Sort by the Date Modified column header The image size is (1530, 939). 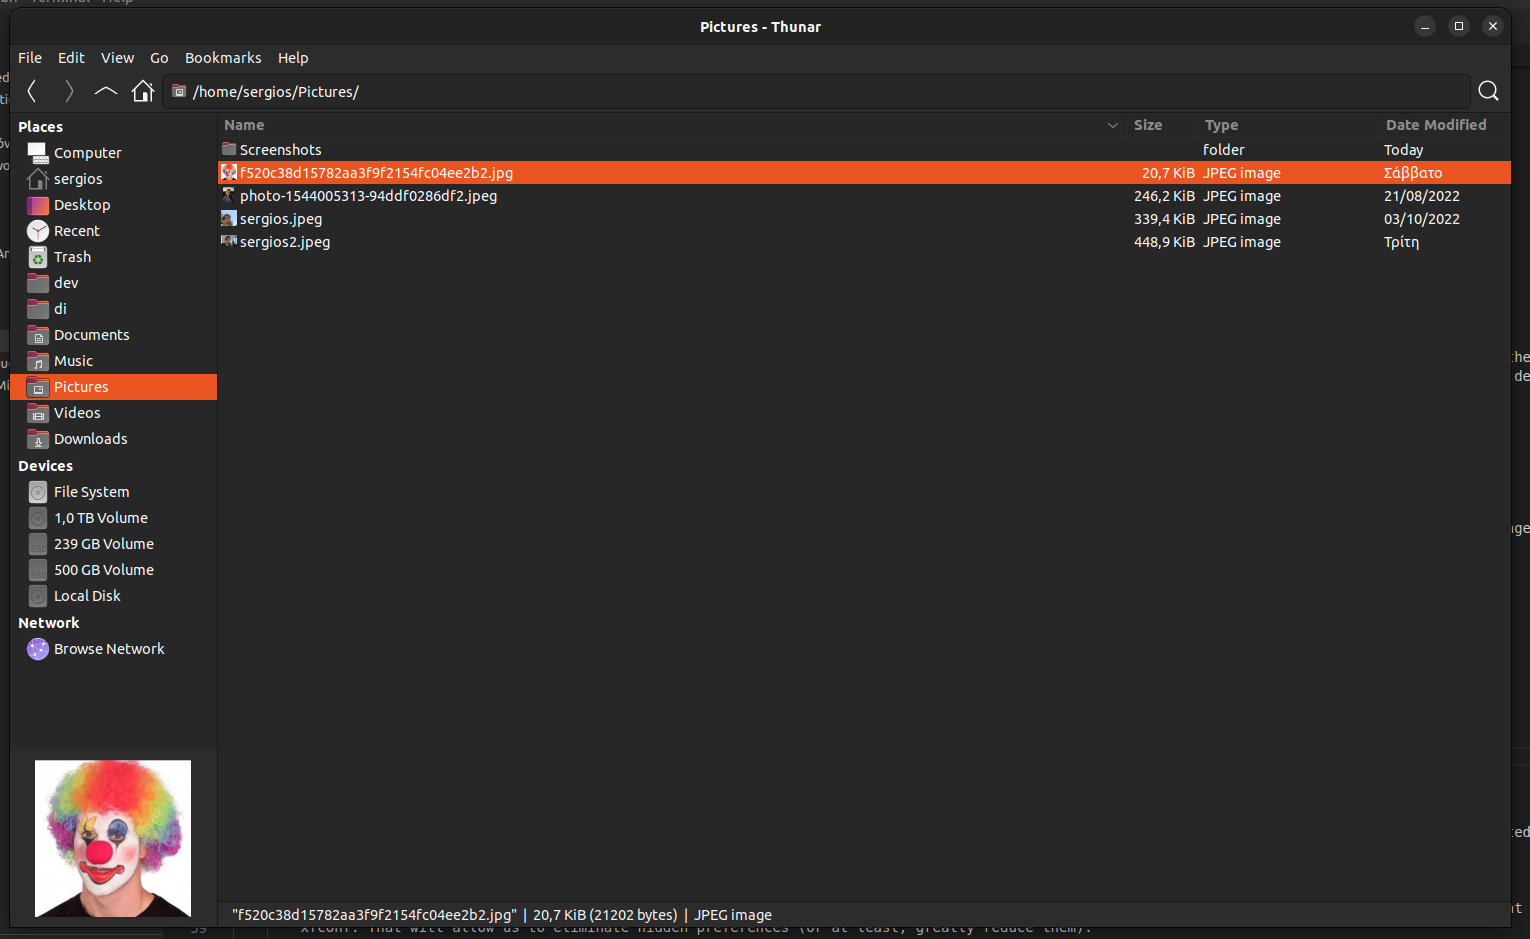point(1436,125)
